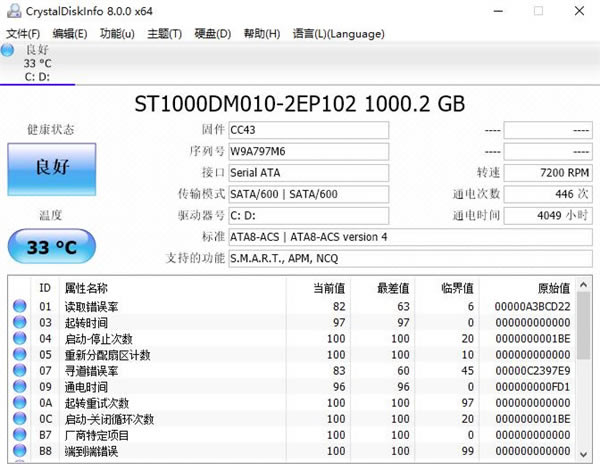Screen dimensions: 600x470
Task: Click the CrystalDiskInfo app icon in title bar
Action: 14,11
